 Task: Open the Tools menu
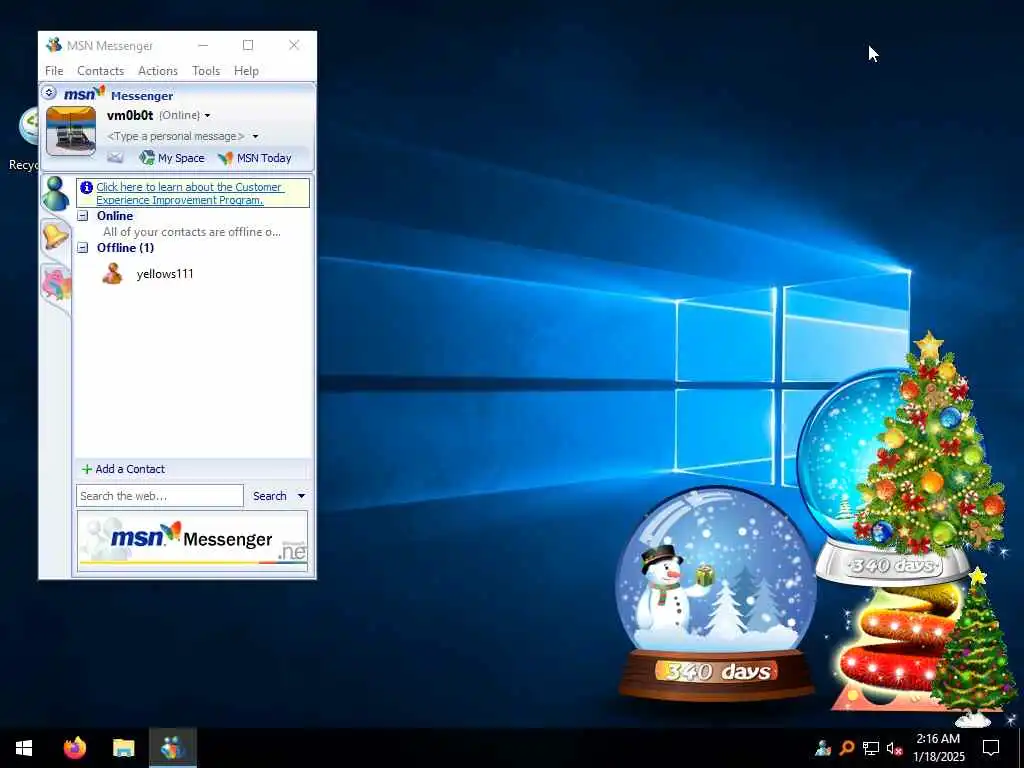click(206, 71)
